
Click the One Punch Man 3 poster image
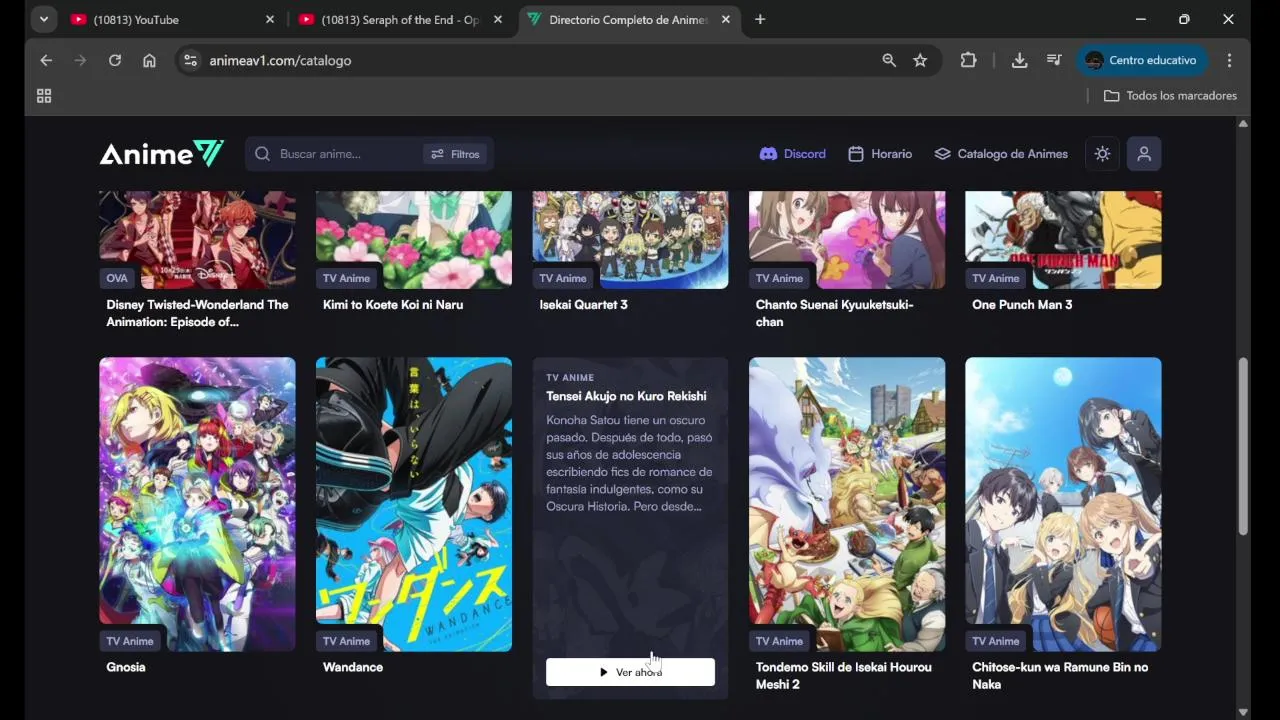(1063, 240)
